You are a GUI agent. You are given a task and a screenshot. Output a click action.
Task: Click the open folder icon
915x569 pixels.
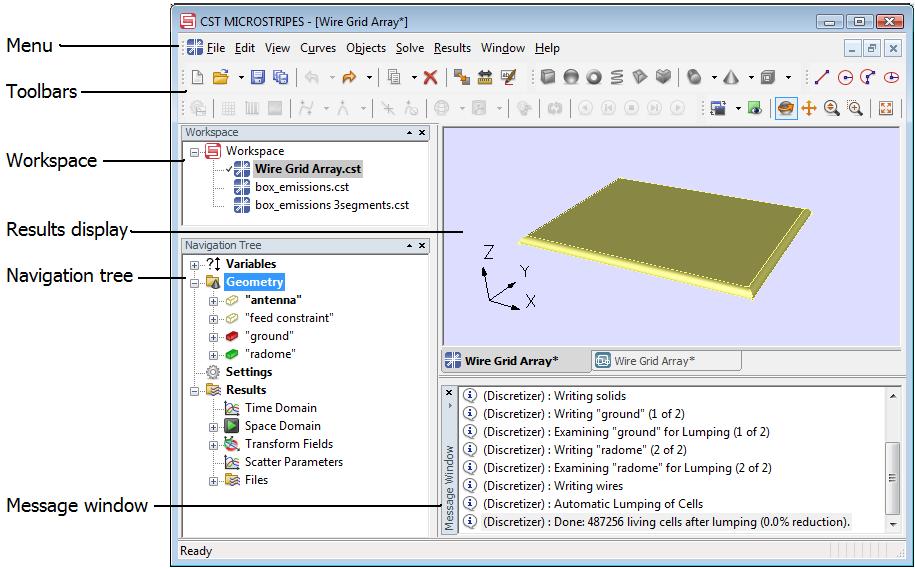[x=221, y=77]
